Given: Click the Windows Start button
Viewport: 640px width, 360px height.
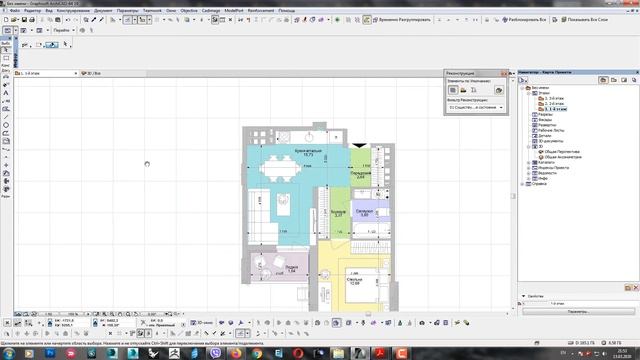Looking at the screenshot, I should click(9, 353).
